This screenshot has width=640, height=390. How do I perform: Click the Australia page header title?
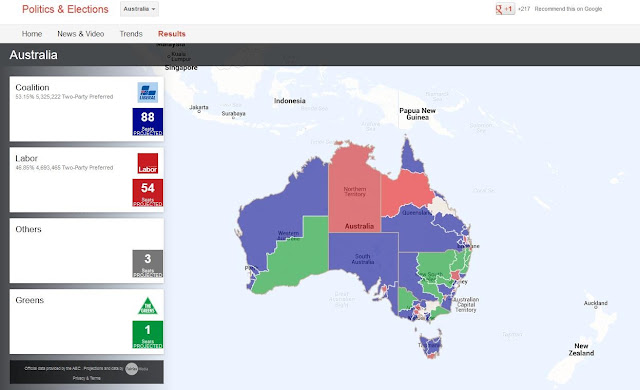tap(33, 55)
